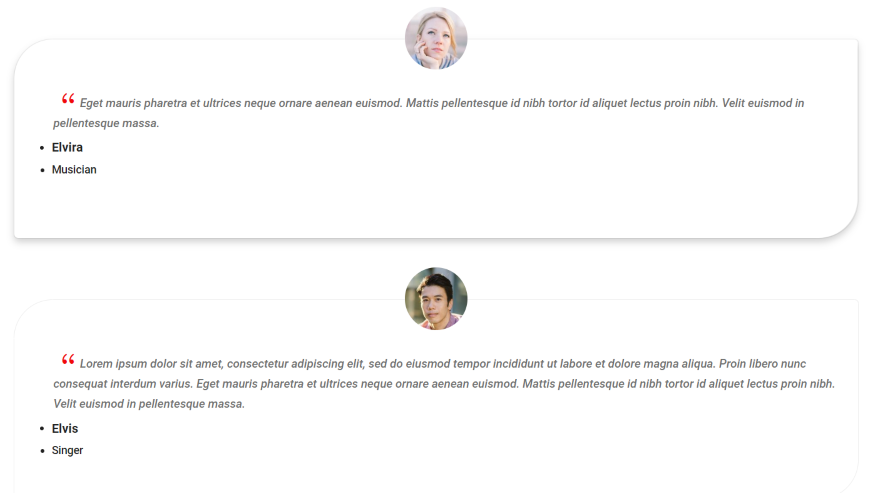Click the bullet point before Singer
Image resolution: width=880 pixels, height=493 pixels.
coord(41,451)
